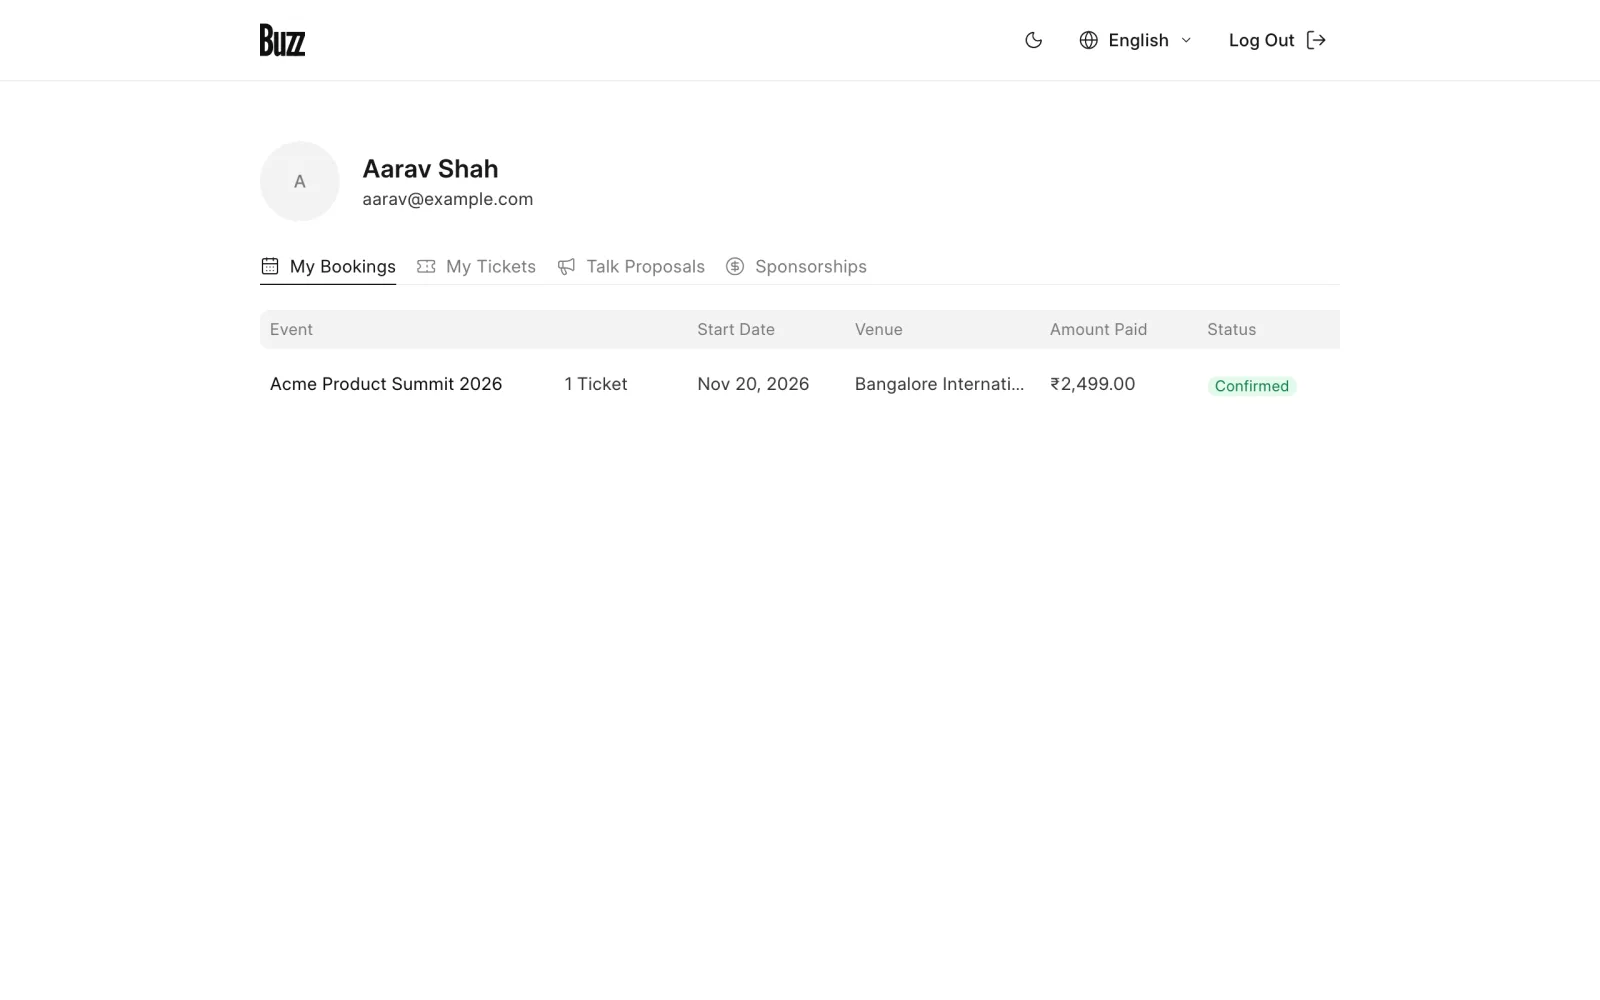Click the email aarav@example.com
The image size is (1600, 1000).
click(x=448, y=199)
